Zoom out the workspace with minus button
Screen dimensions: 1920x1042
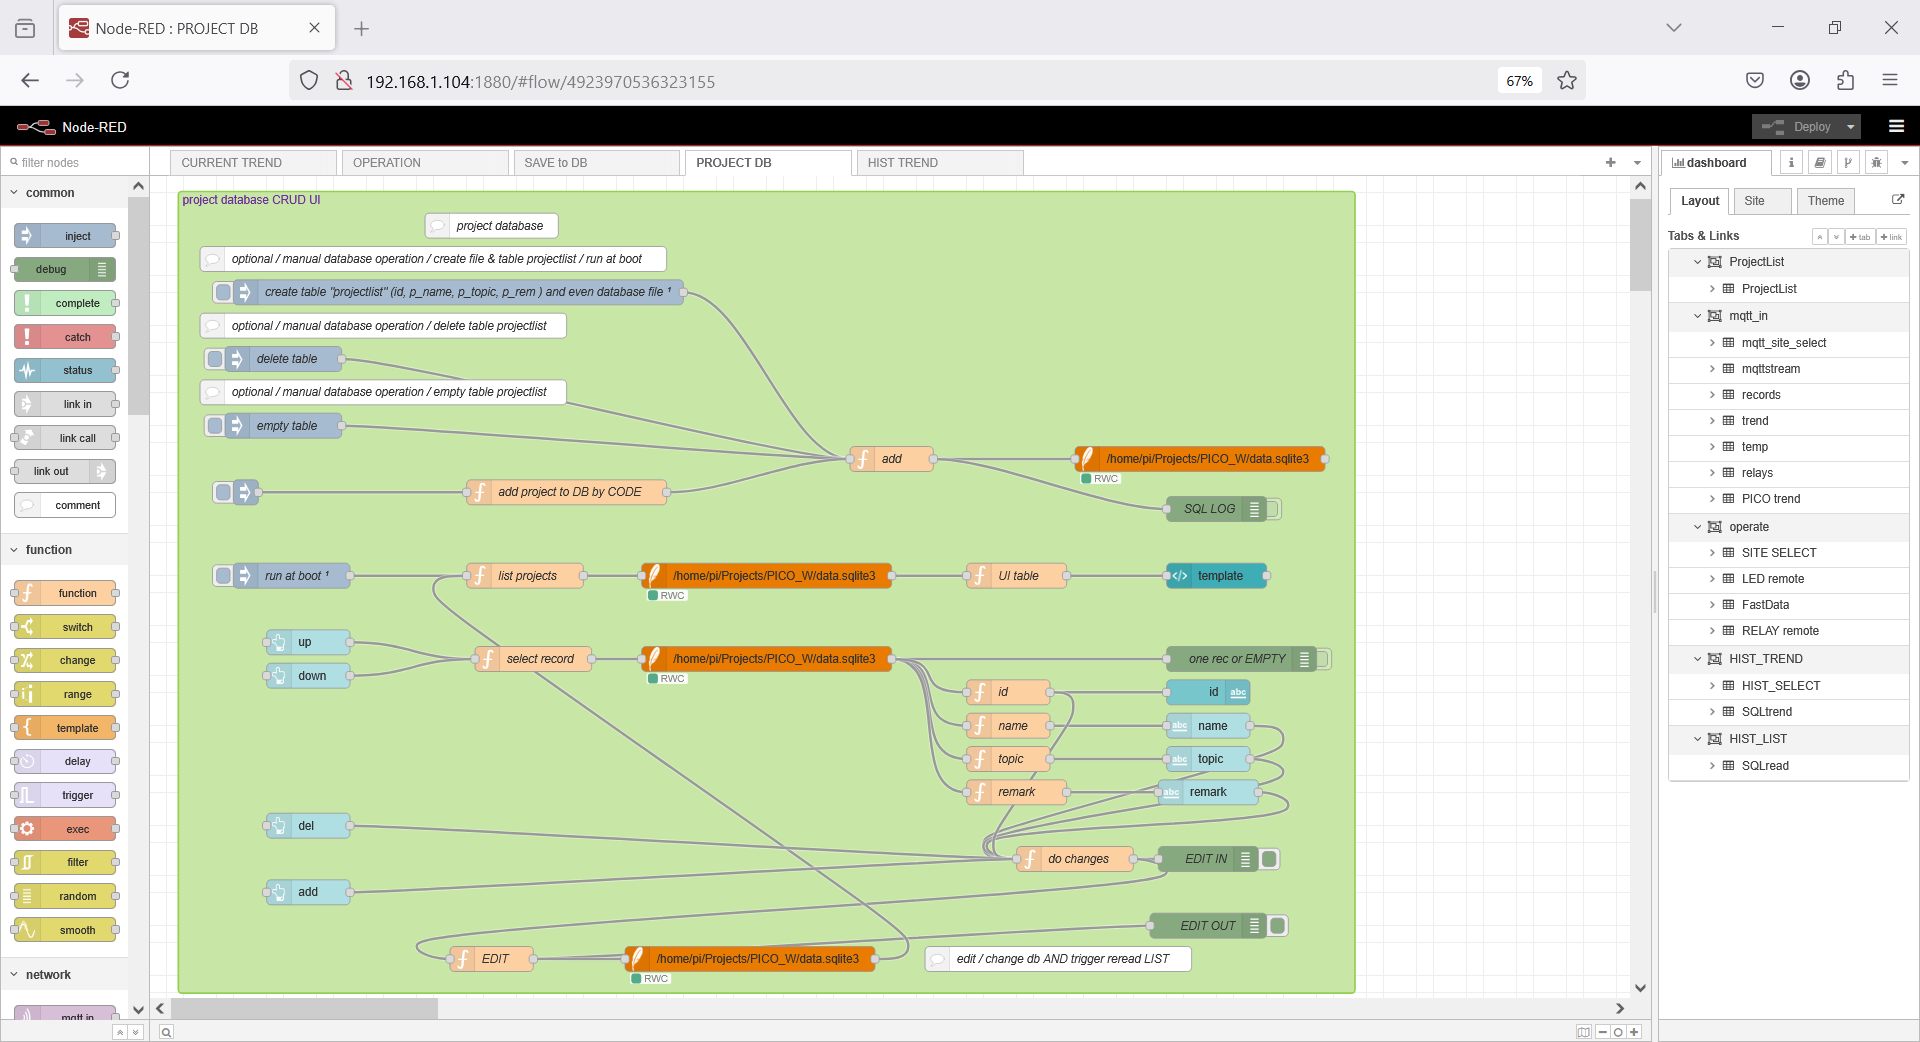point(1603,1032)
